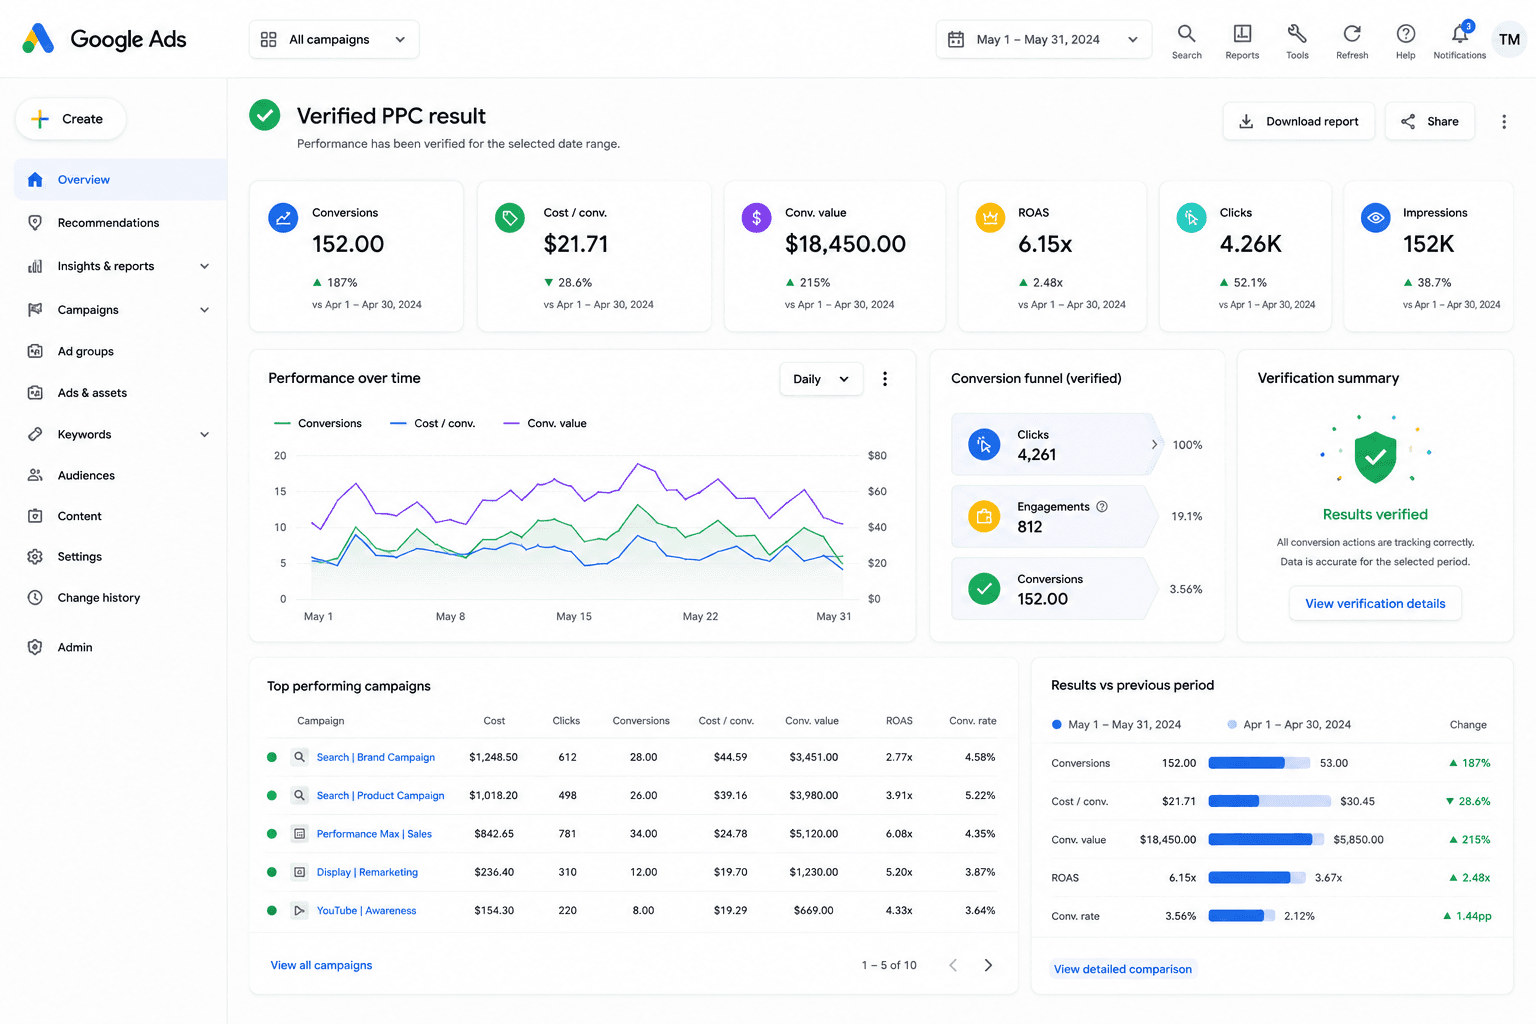This screenshot has width=1536, height=1024.
Task: Go to previous page of campaigns
Action: [953, 965]
